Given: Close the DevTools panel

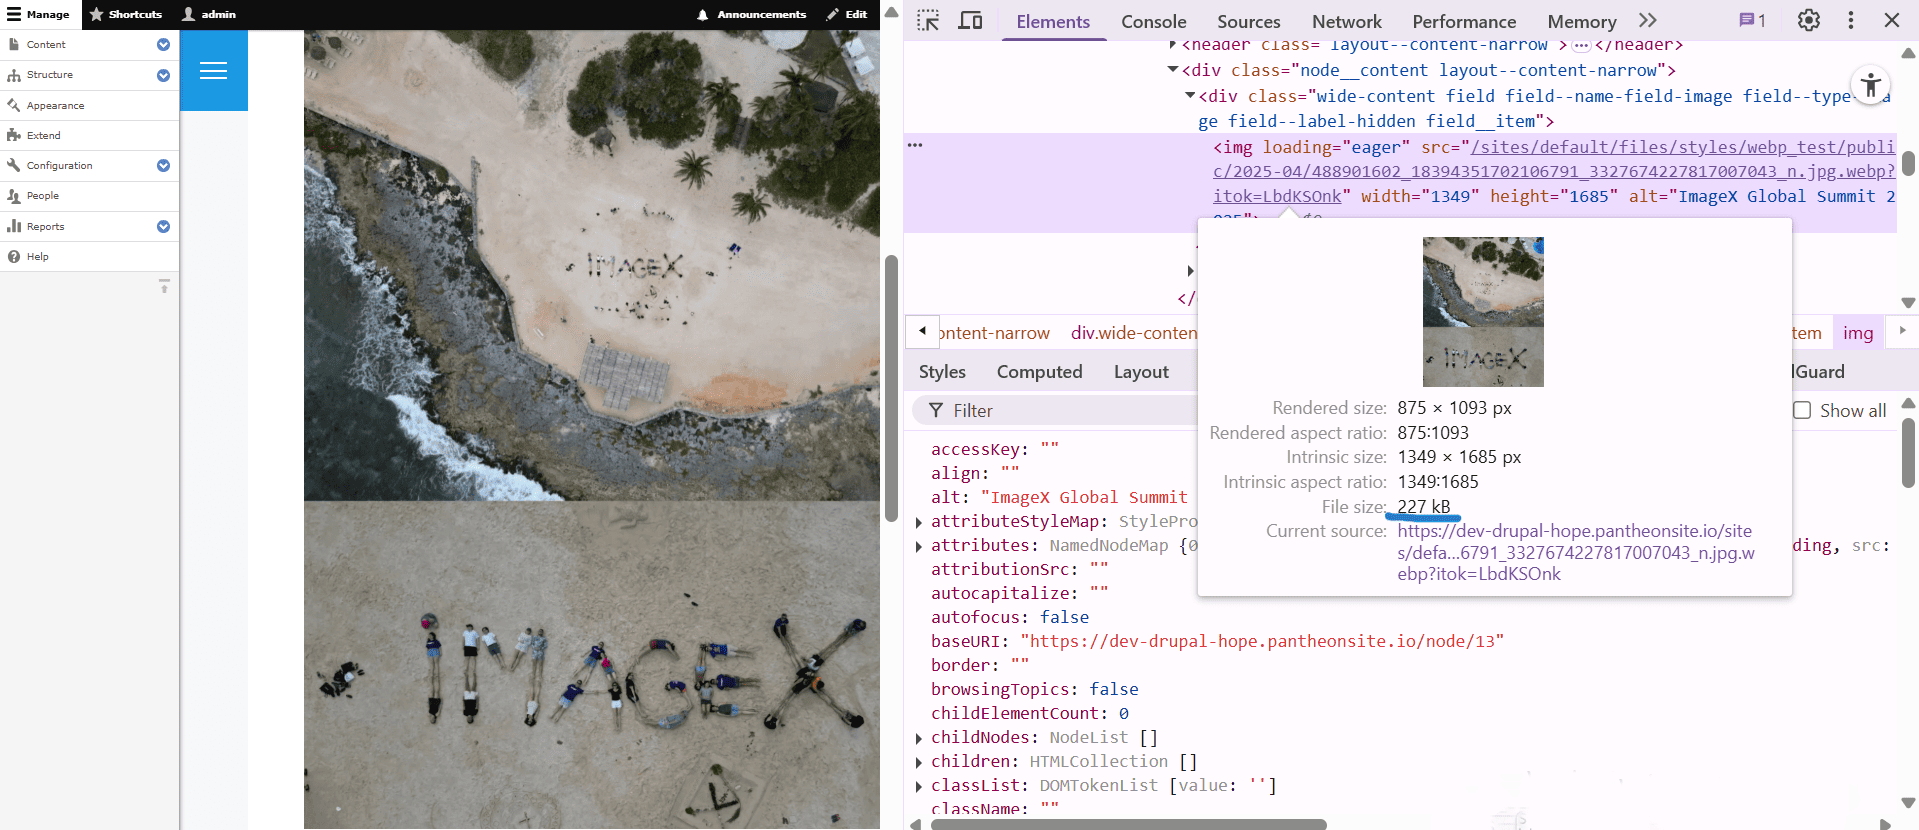Looking at the screenshot, I should tap(1892, 20).
